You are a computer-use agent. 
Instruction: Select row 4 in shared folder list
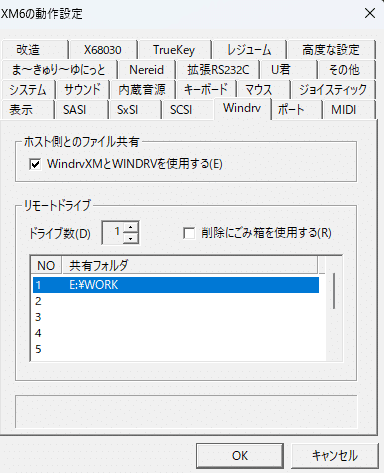(176, 333)
